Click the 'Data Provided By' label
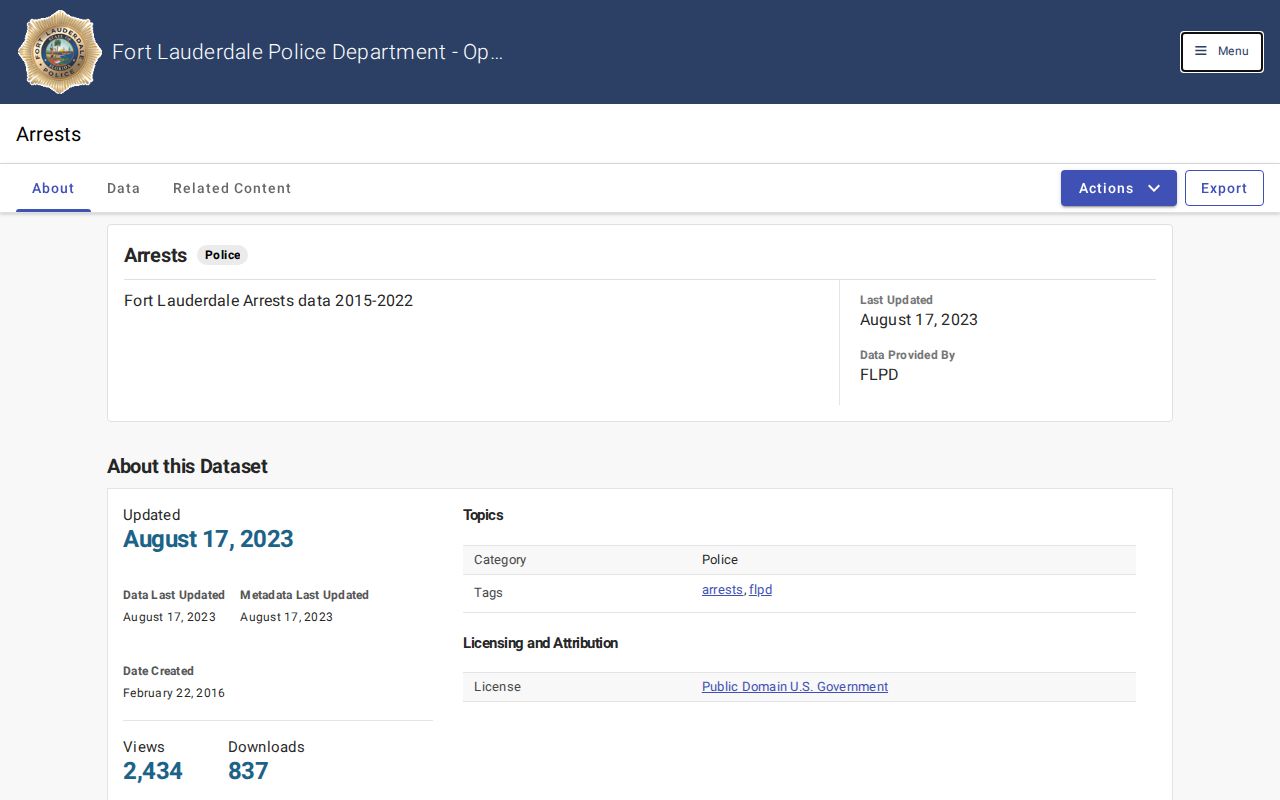 tap(907, 355)
